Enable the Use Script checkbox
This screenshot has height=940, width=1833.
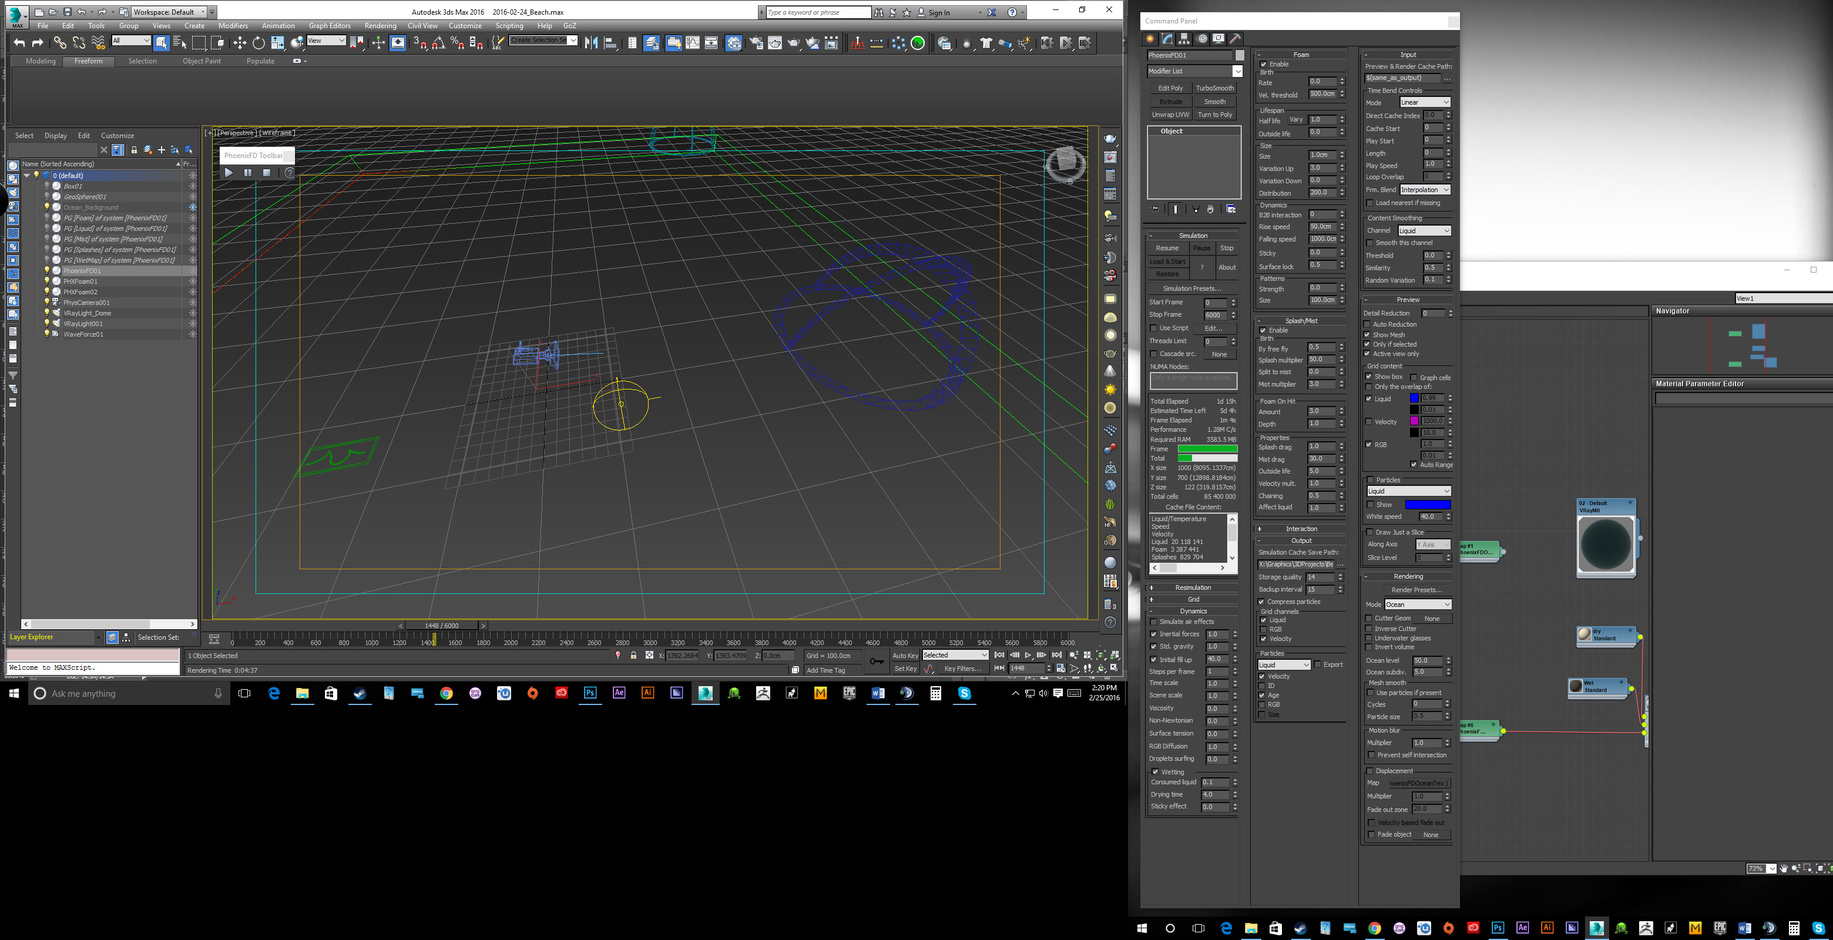tap(1153, 328)
